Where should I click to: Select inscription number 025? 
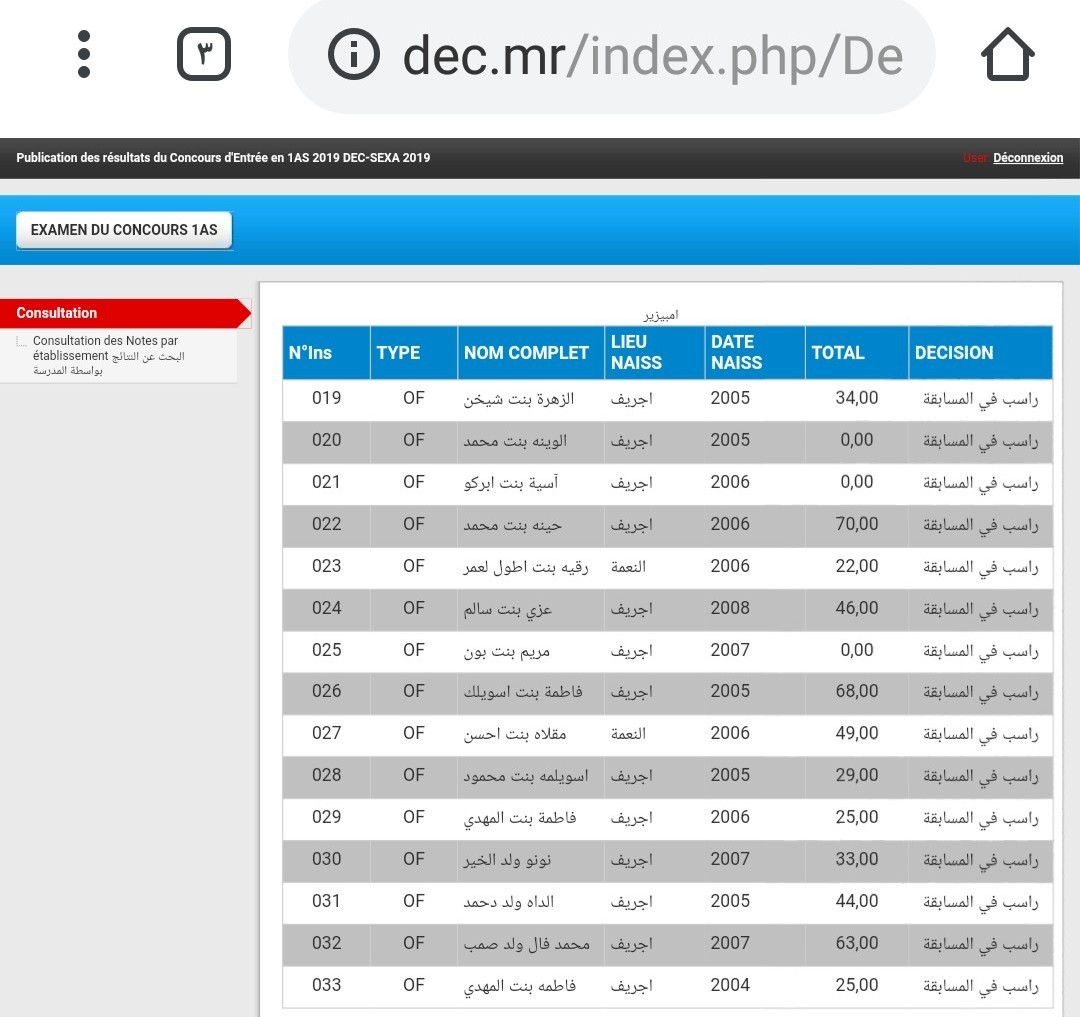click(326, 650)
